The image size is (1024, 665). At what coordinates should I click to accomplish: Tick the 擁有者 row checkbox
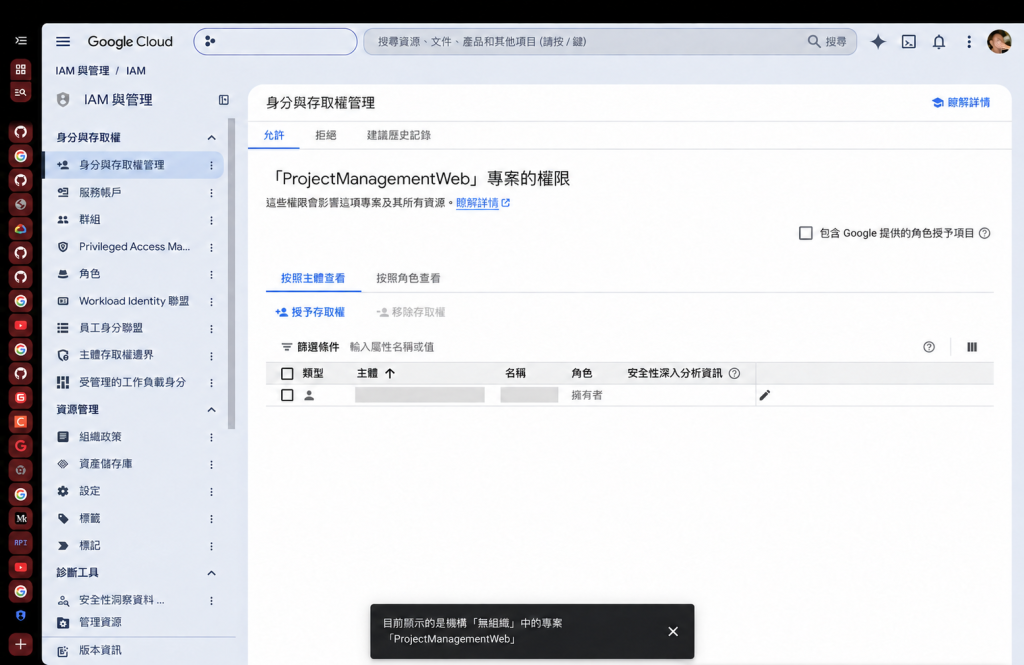[x=287, y=395]
